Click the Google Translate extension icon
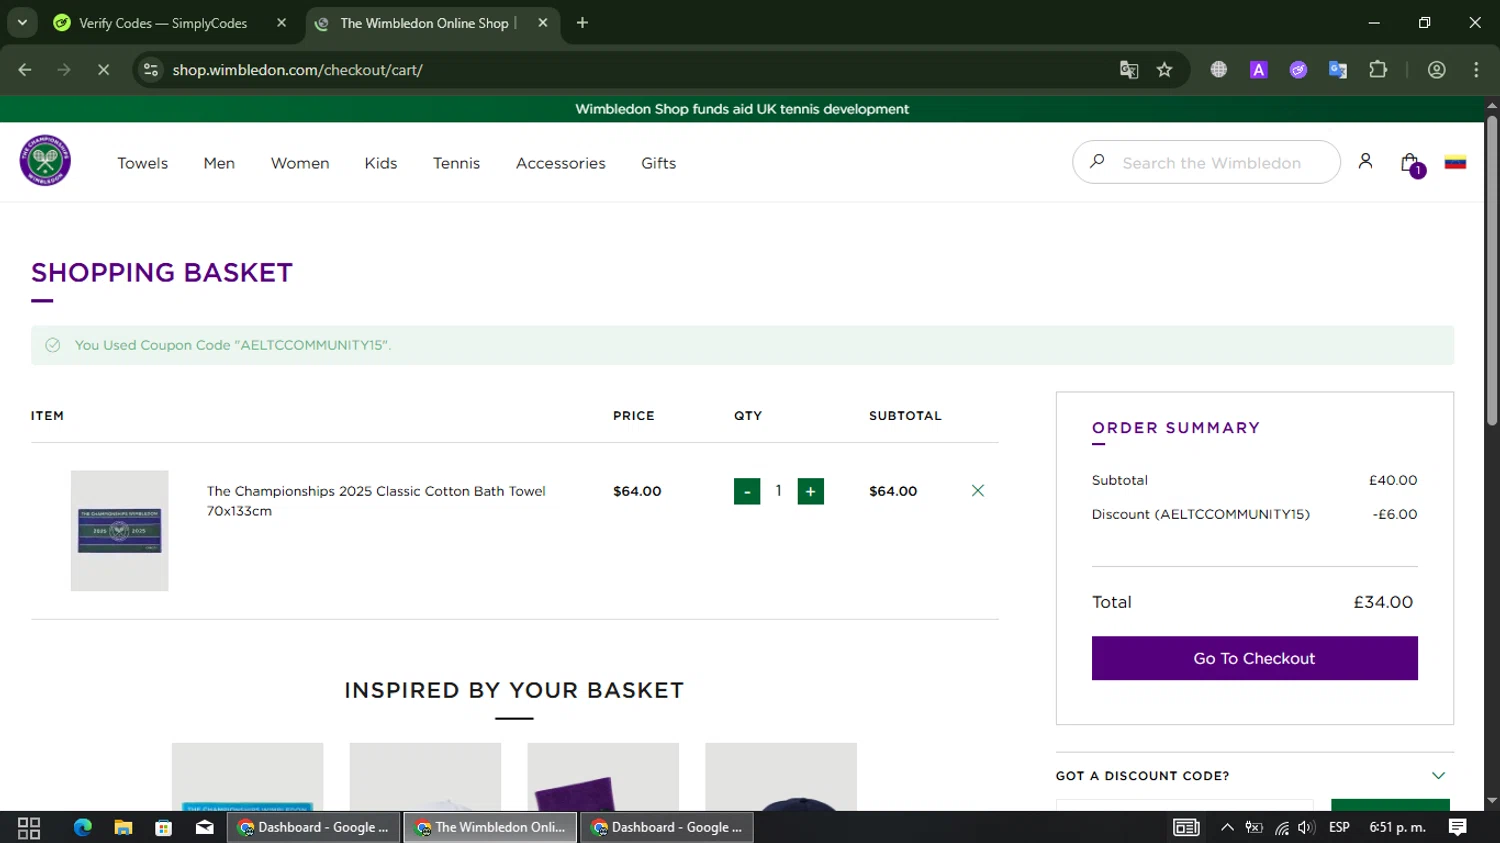Viewport: 1500px width, 843px height. (1338, 70)
